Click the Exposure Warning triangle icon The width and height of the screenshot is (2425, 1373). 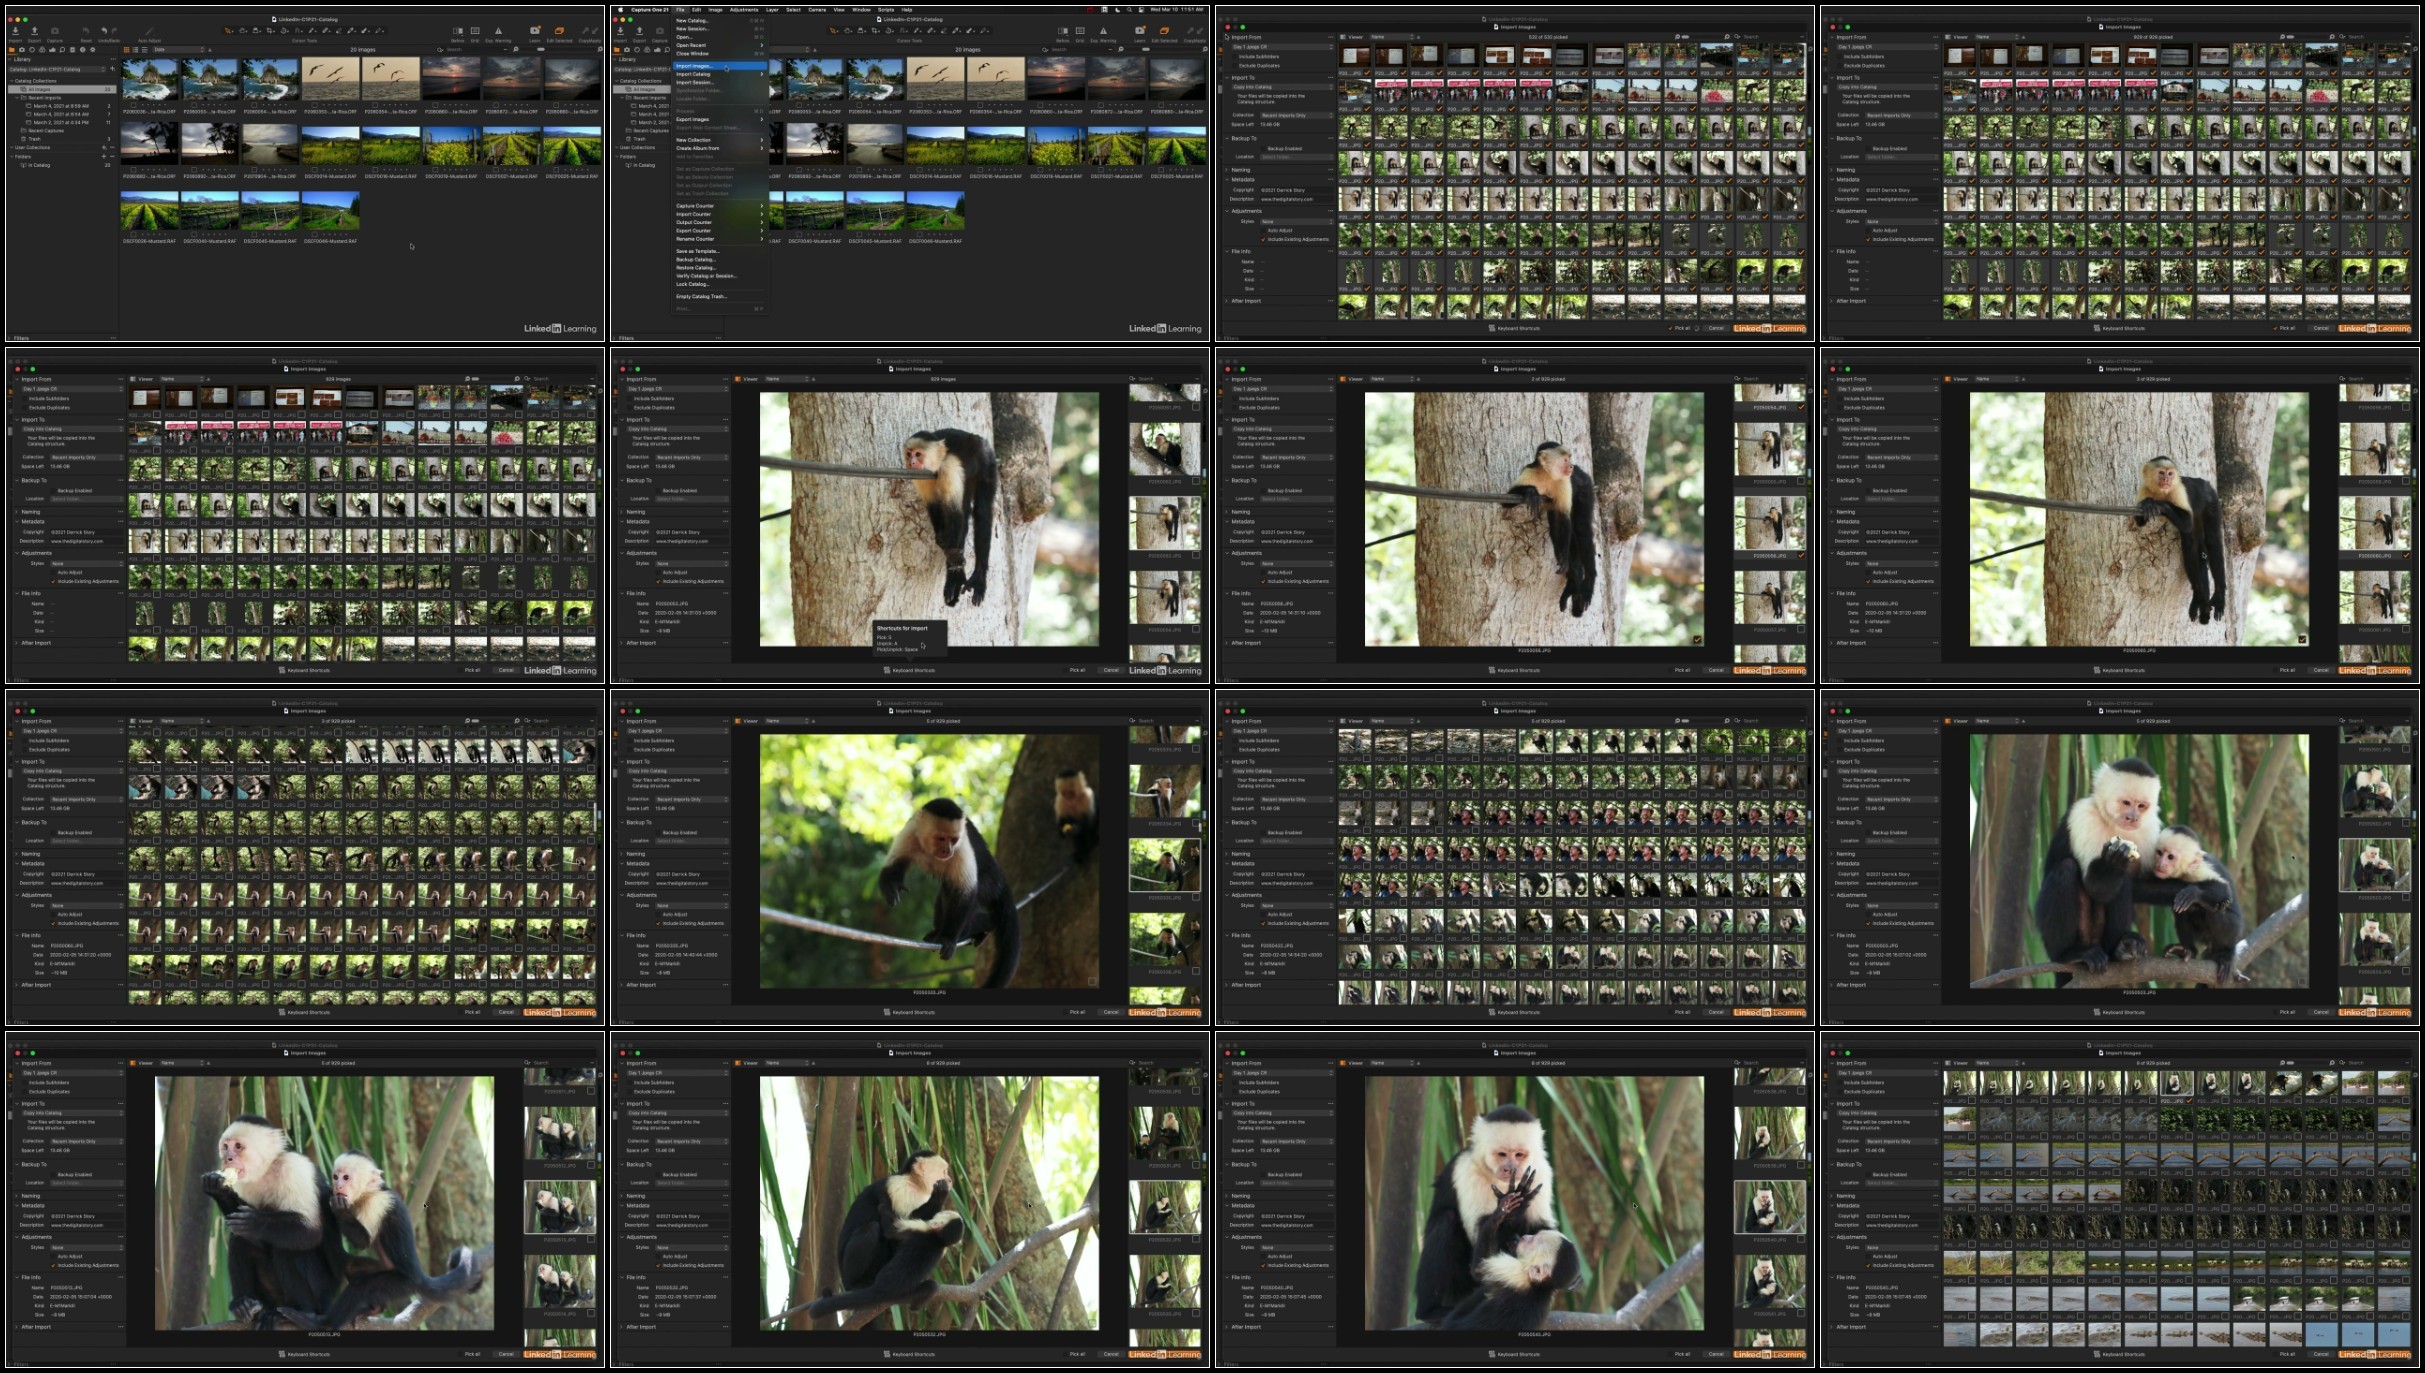pyautogui.click(x=498, y=31)
